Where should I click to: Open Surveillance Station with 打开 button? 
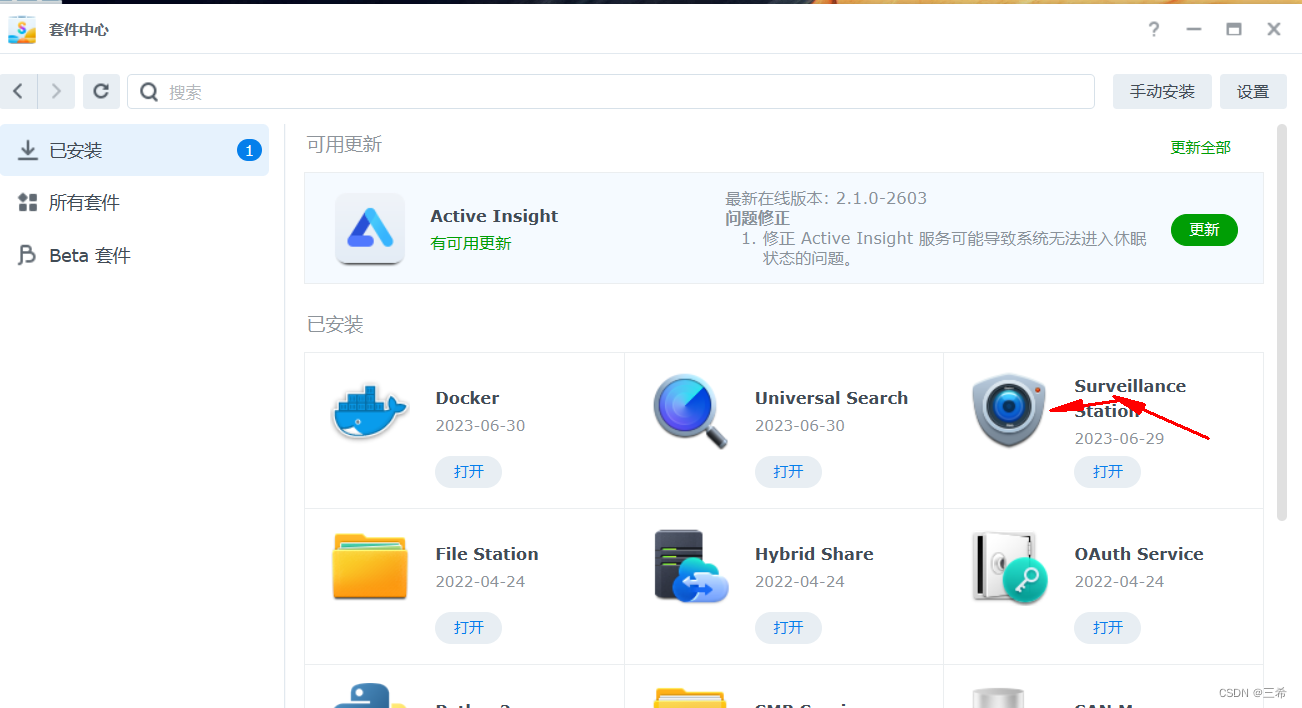(x=1108, y=472)
